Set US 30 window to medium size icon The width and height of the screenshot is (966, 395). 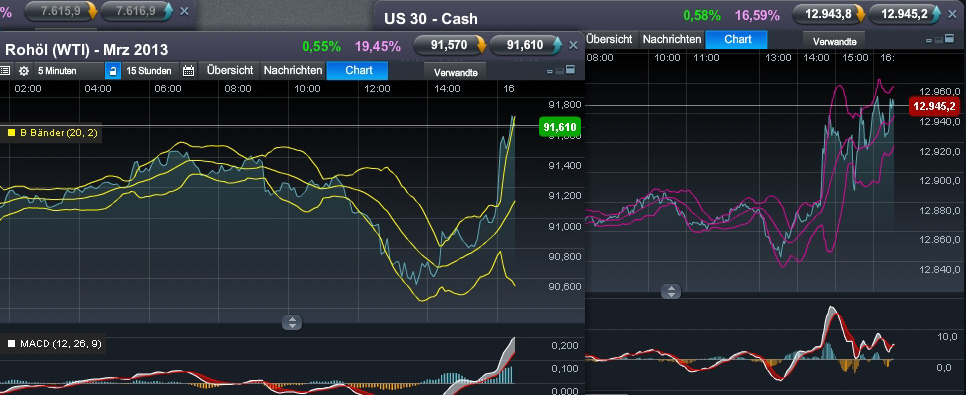(x=939, y=40)
